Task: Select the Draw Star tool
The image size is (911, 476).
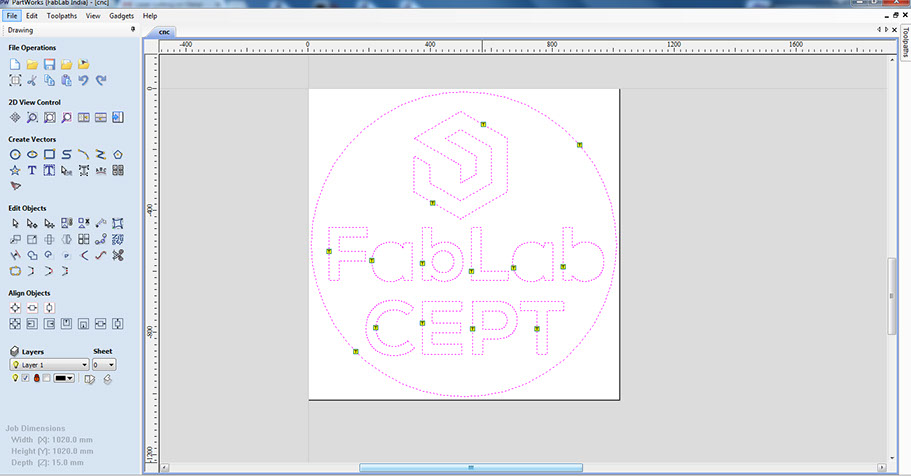Action: [x=15, y=170]
